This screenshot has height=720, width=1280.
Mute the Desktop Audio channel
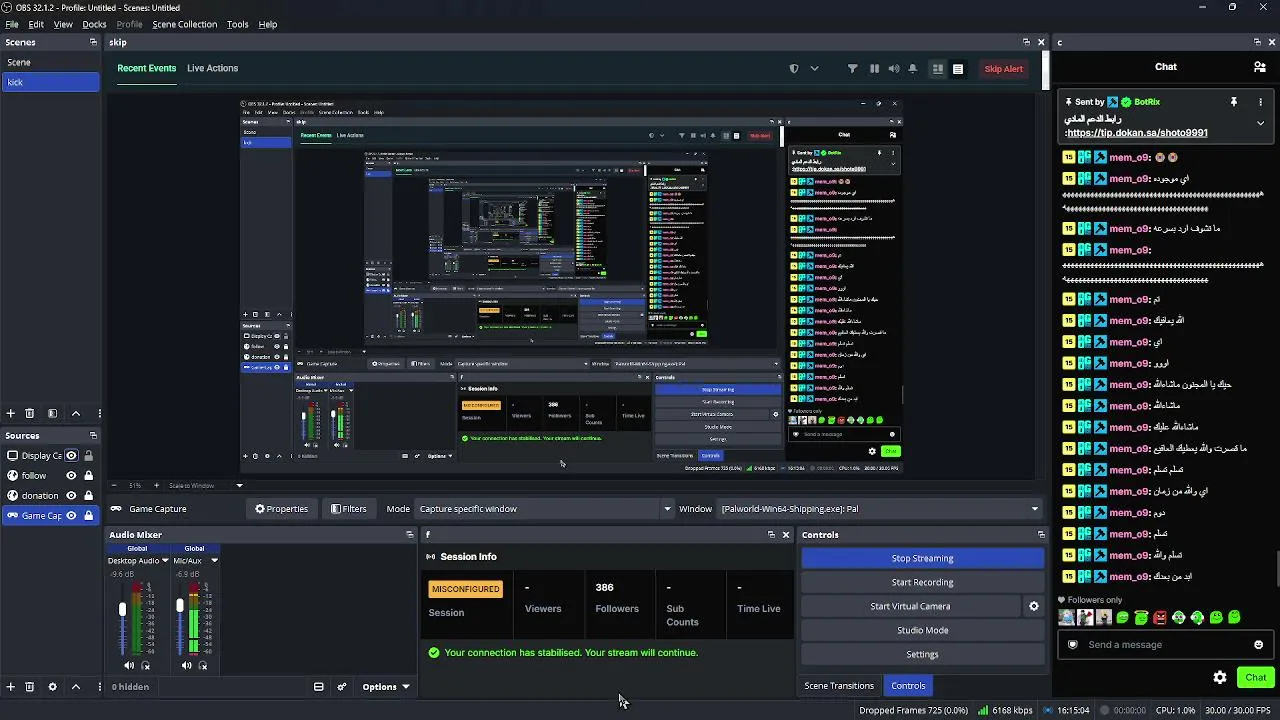(x=129, y=666)
